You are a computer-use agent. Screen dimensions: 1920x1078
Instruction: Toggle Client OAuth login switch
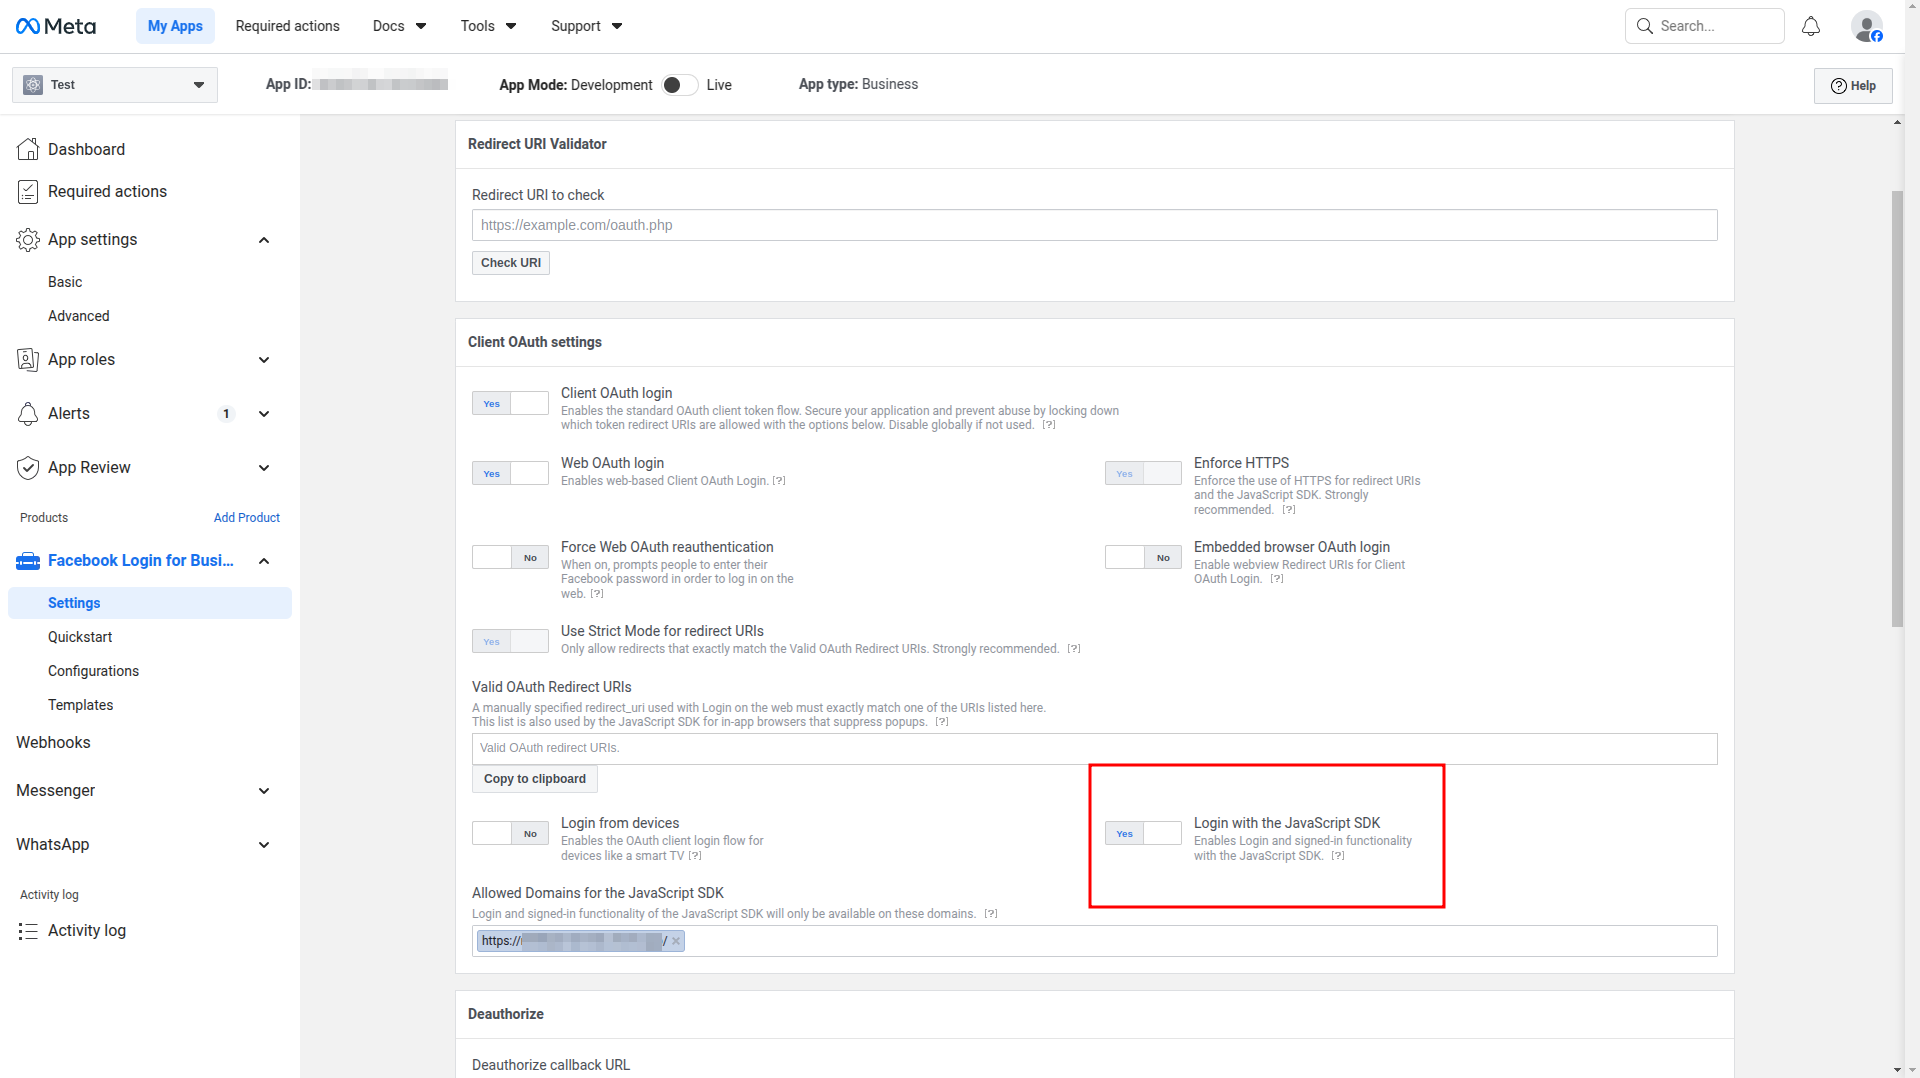(x=510, y=403)
